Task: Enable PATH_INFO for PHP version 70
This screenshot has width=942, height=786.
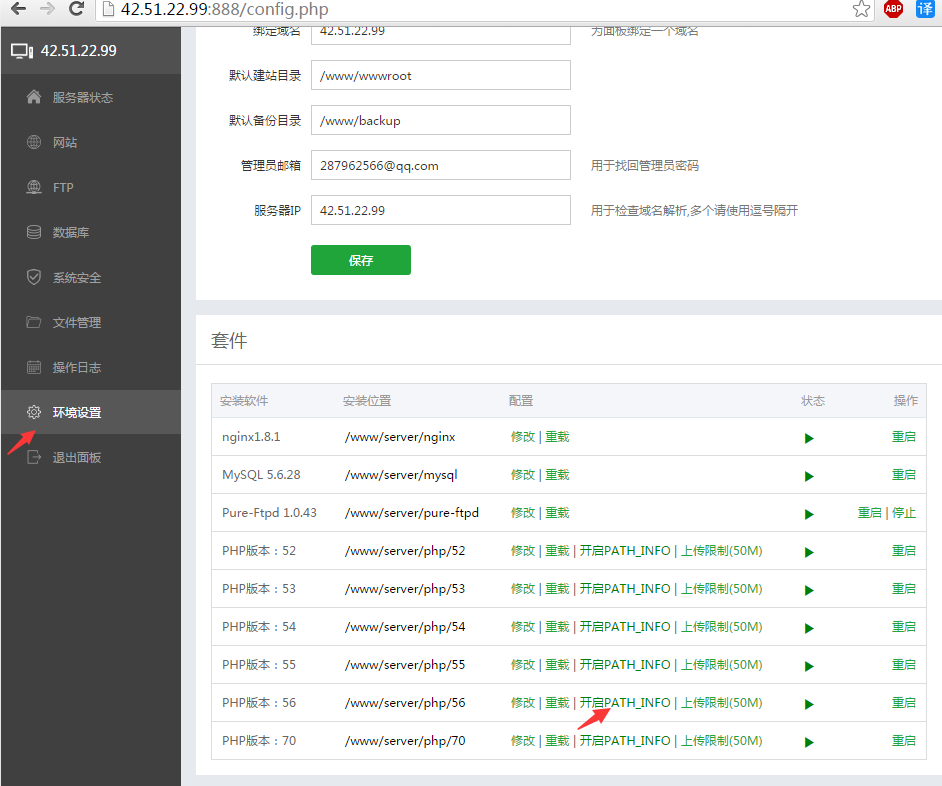Action: (x=626, y=740)
